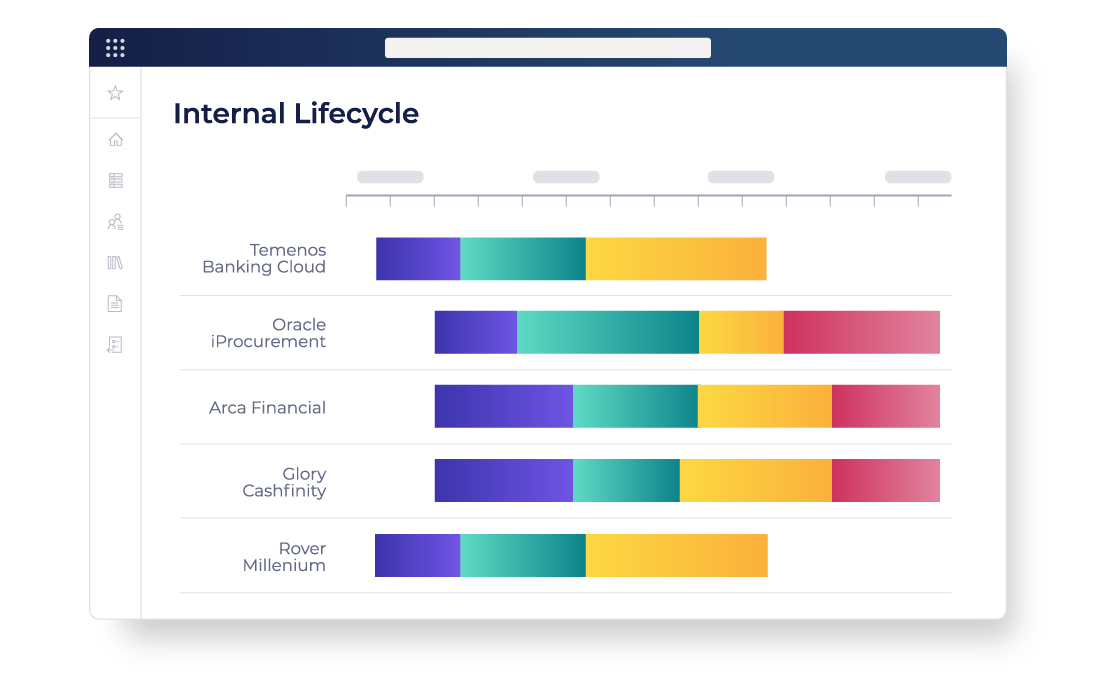Image resolution: width=1096 pixels, height=676 pixels.
Task: Click red segment of Oracle iProcurement bar
Action: point(862,332)
